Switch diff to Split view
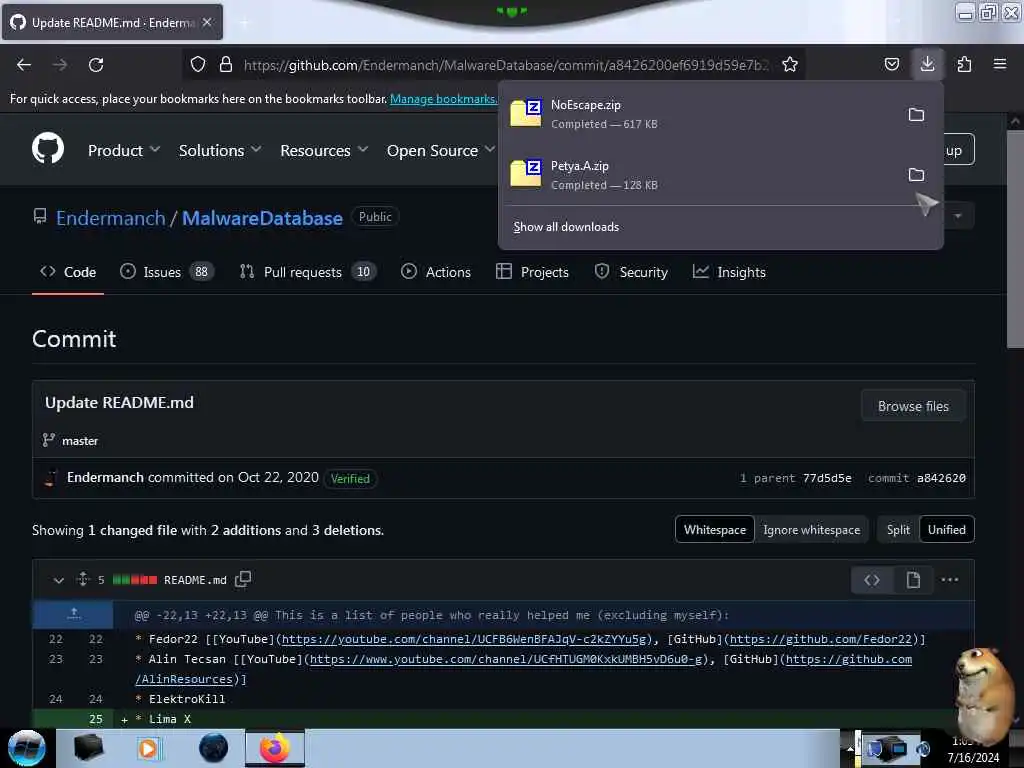 pos(898,530)
